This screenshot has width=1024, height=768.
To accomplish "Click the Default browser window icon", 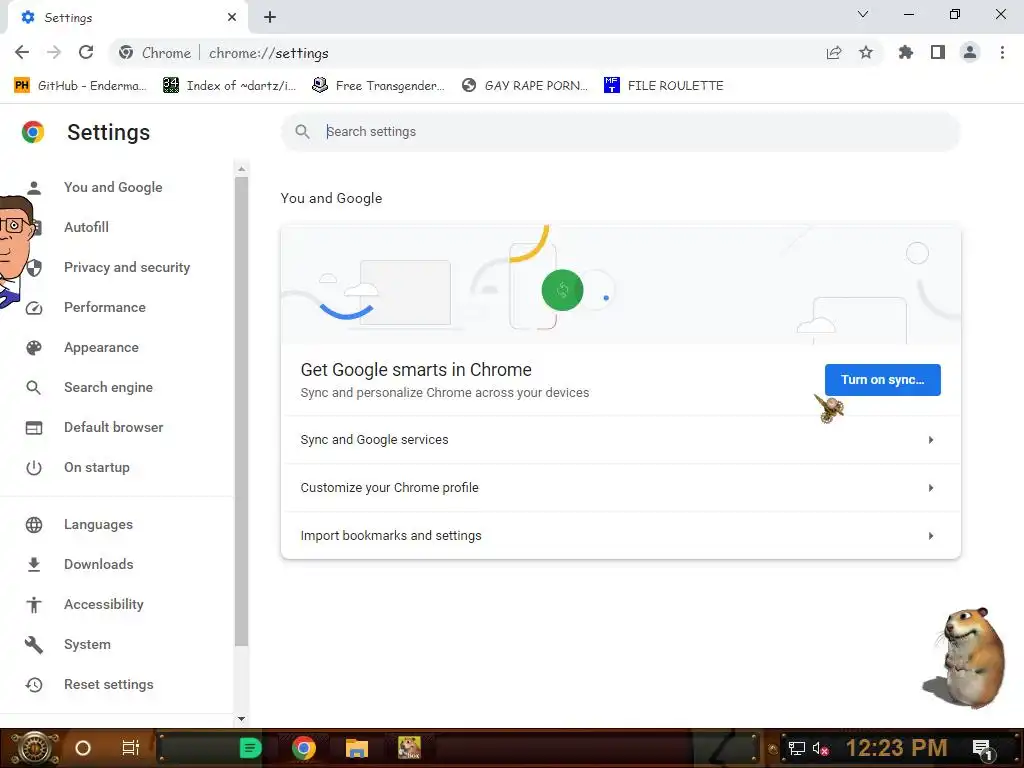I will 34,428.
